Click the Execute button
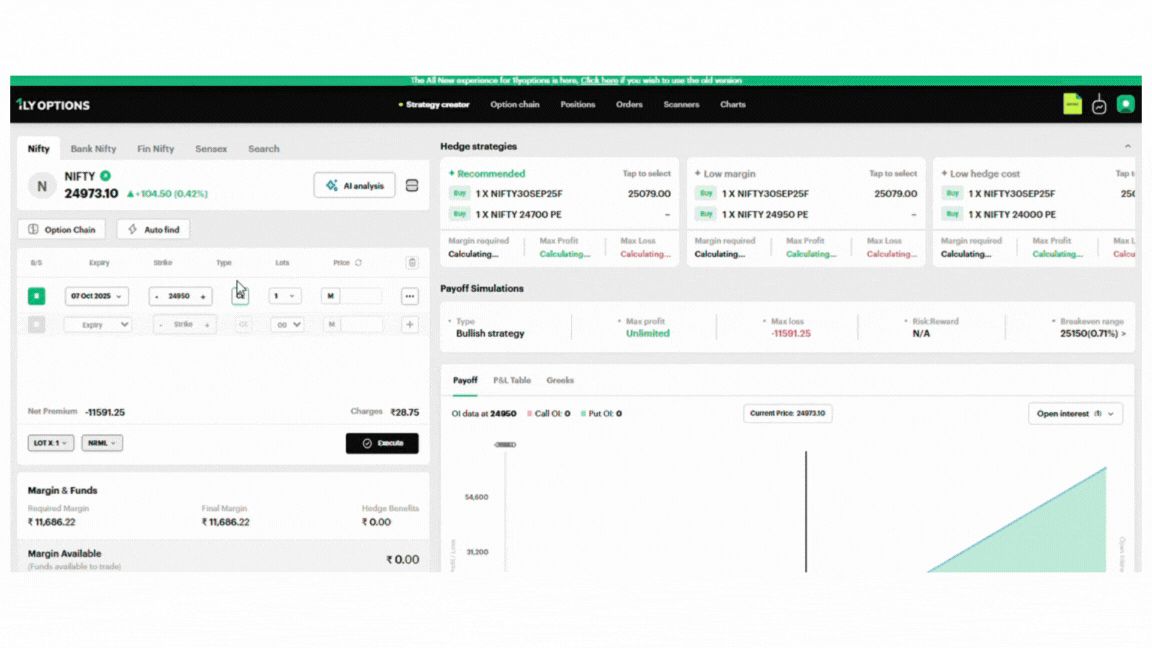This screenshot has width=1152, height=648. (x=382, y=443)
